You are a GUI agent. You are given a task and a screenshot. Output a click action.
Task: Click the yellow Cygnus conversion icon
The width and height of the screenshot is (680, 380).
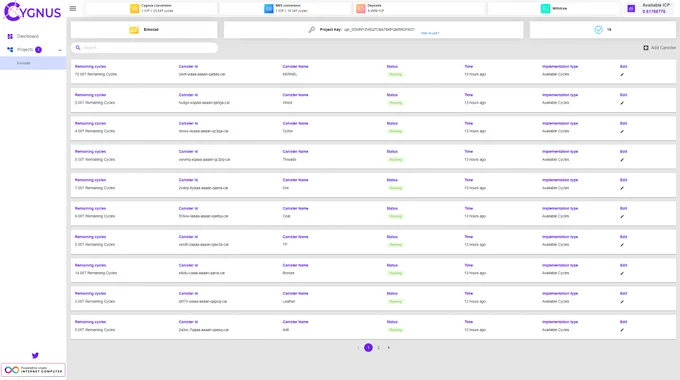[x=134, y=8]
